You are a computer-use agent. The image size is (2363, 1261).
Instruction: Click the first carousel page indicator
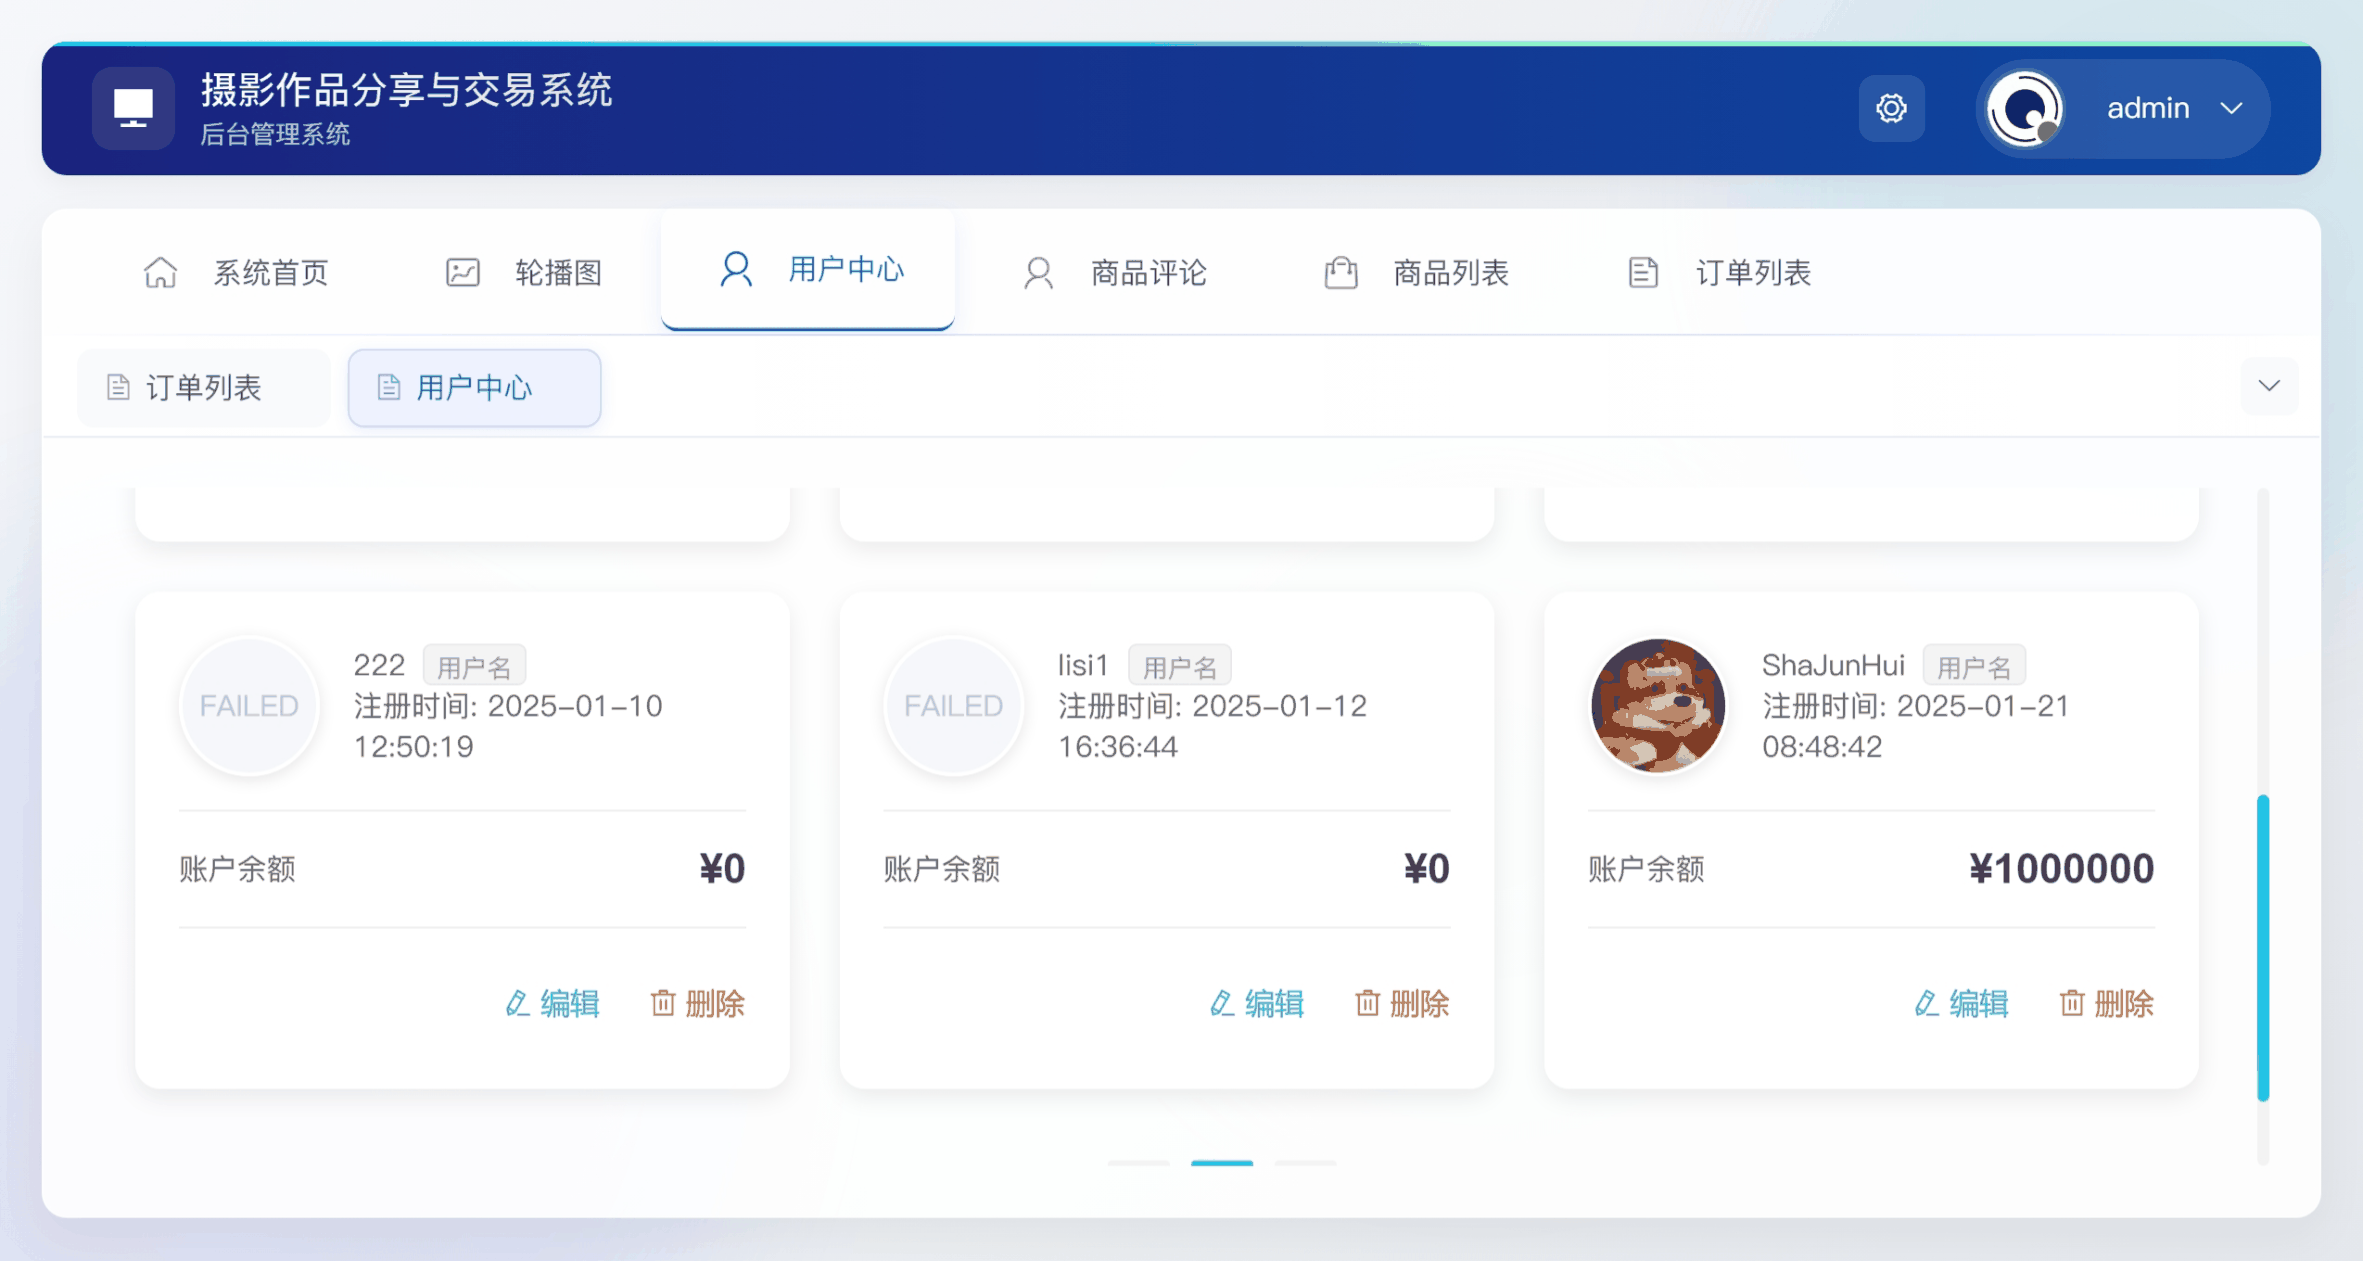pyautogui.click(x=1138, y=1163)
